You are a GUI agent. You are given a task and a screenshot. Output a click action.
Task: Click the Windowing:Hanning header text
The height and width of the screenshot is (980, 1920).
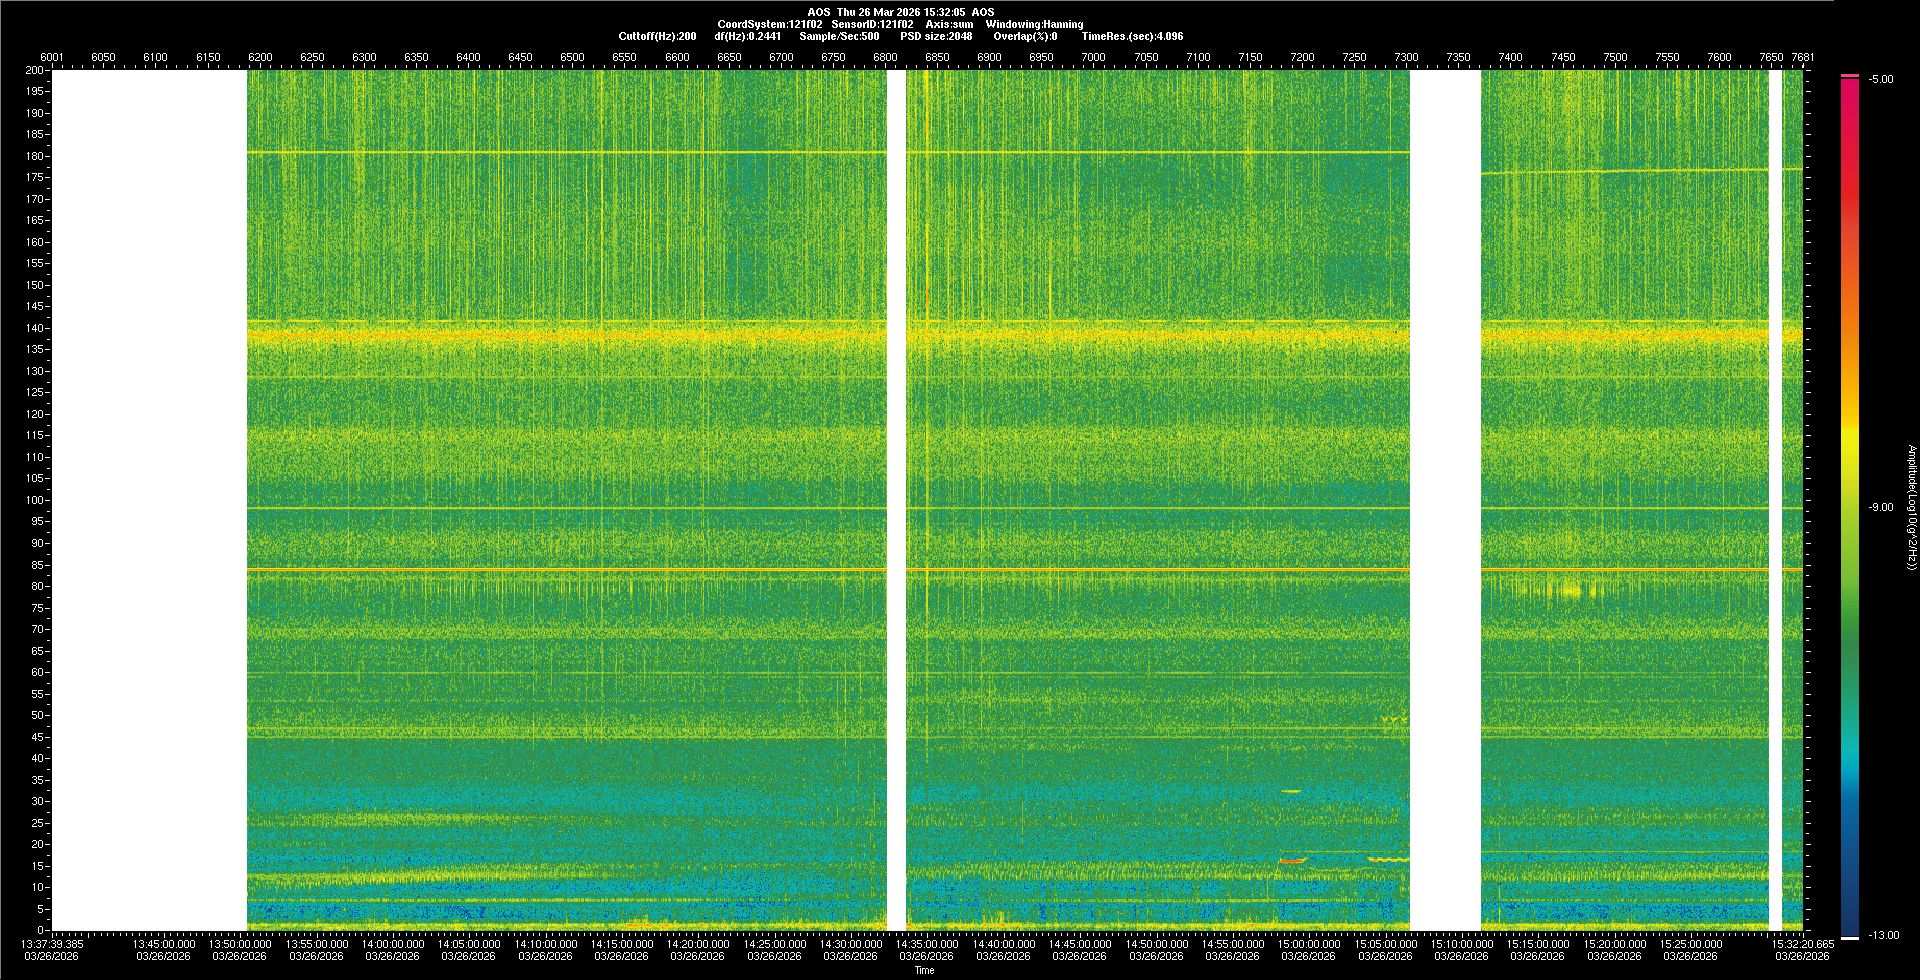1034,24
